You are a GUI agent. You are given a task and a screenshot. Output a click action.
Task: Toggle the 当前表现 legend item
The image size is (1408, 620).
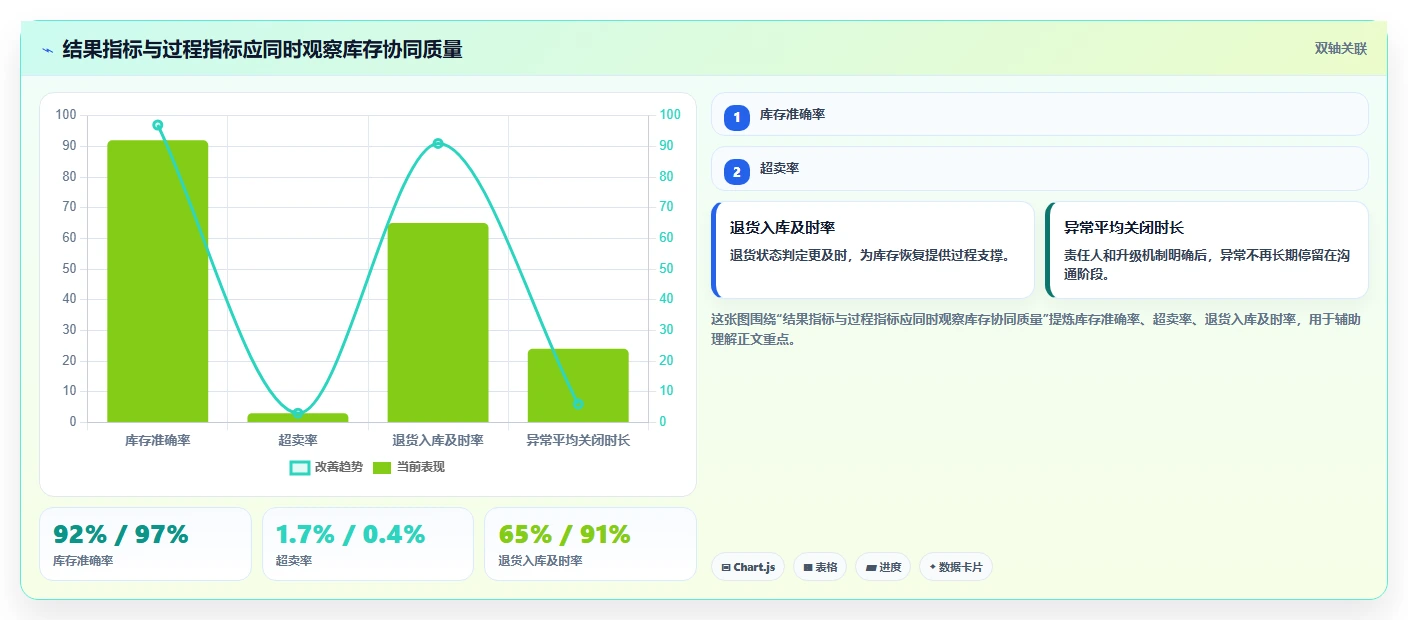pos(408,467)
